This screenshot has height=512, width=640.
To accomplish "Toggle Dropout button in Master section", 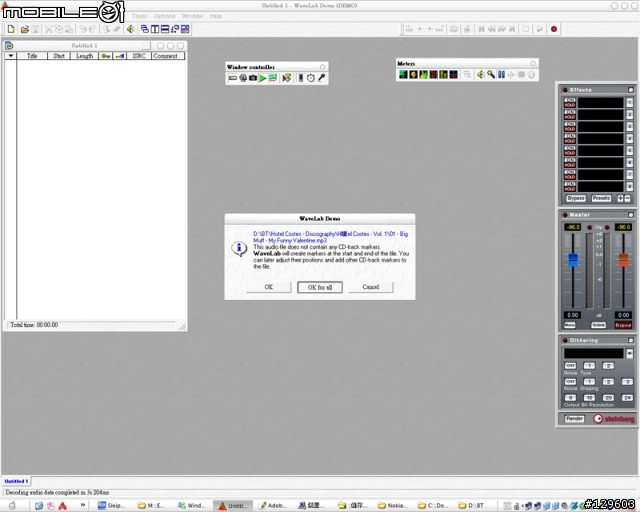I will (x=623, y=325).
